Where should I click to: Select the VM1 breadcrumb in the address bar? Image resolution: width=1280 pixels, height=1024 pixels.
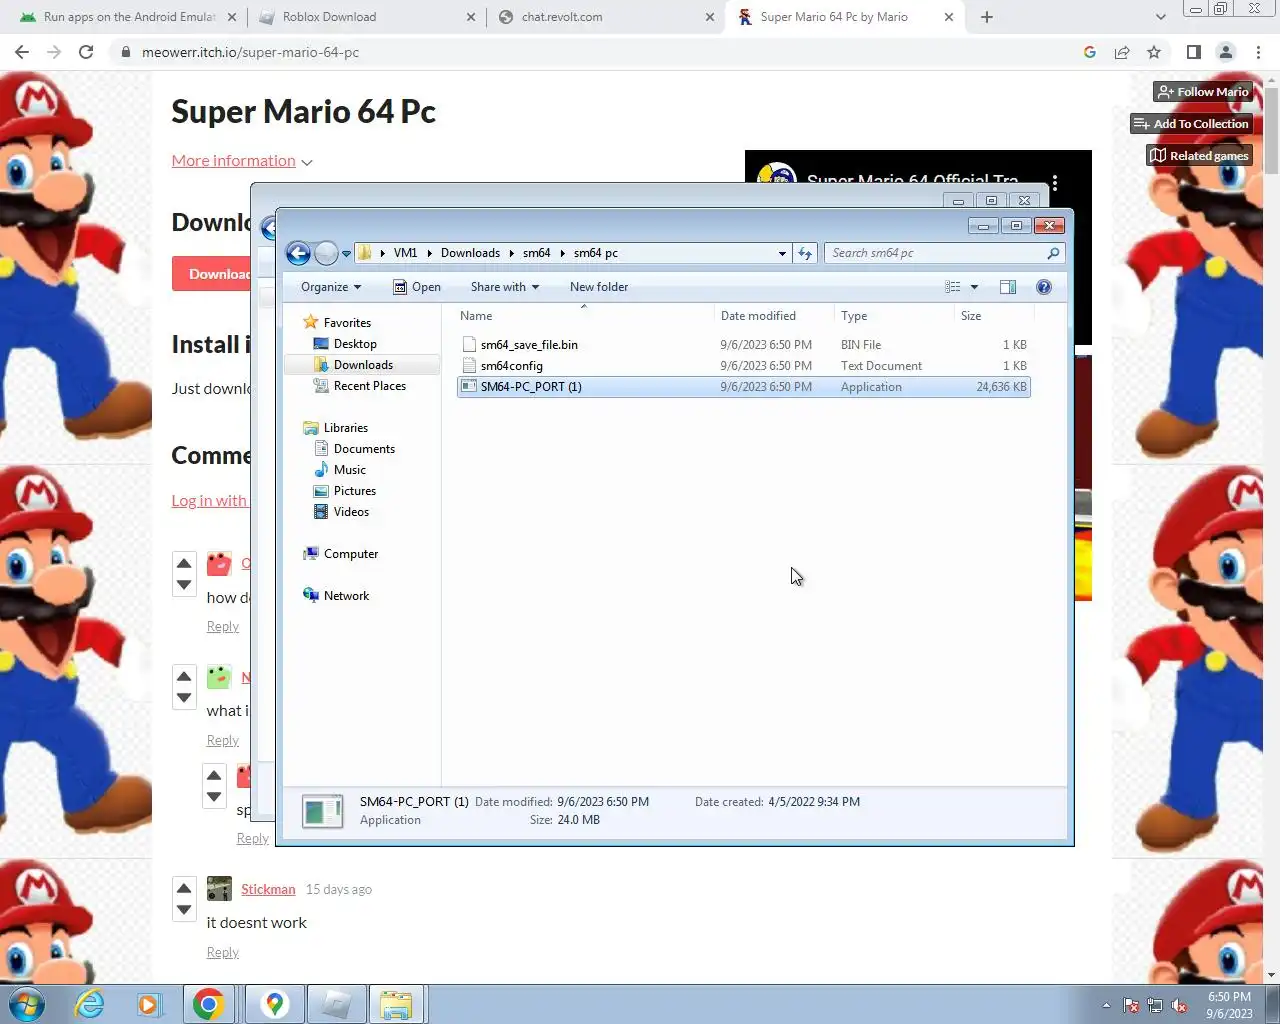pyautogui.click(x=405, y=253)
